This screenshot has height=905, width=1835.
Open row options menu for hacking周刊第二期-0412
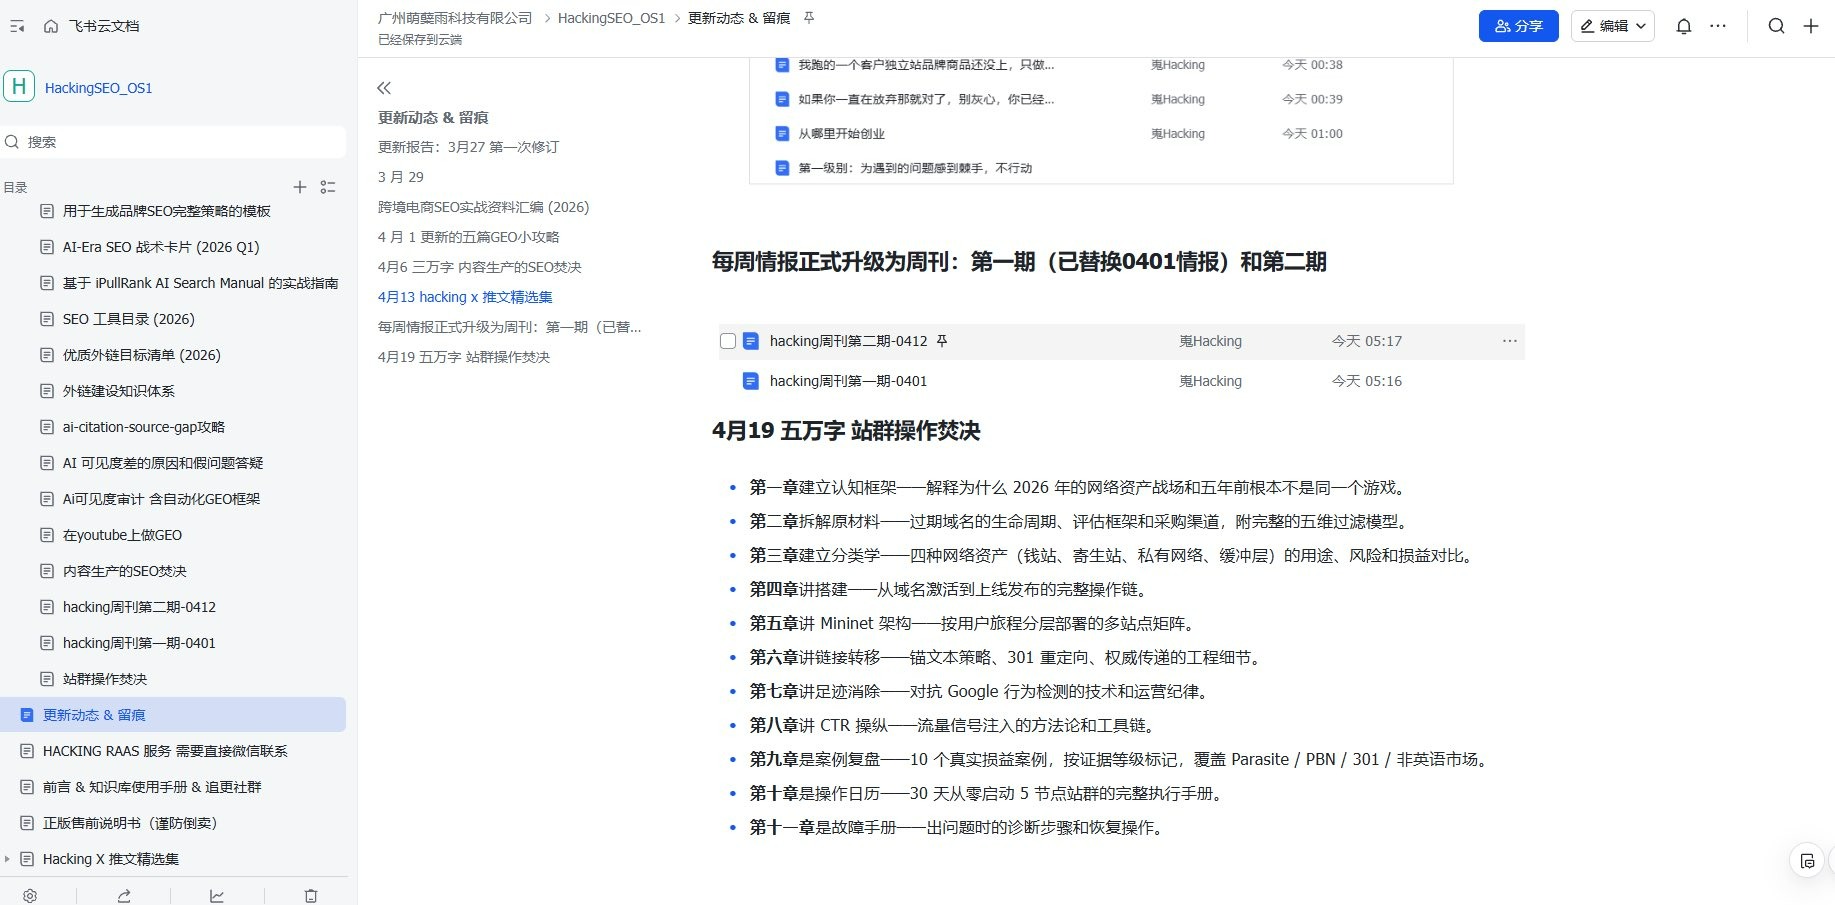pyautogui.click(x=1509, y=341)
